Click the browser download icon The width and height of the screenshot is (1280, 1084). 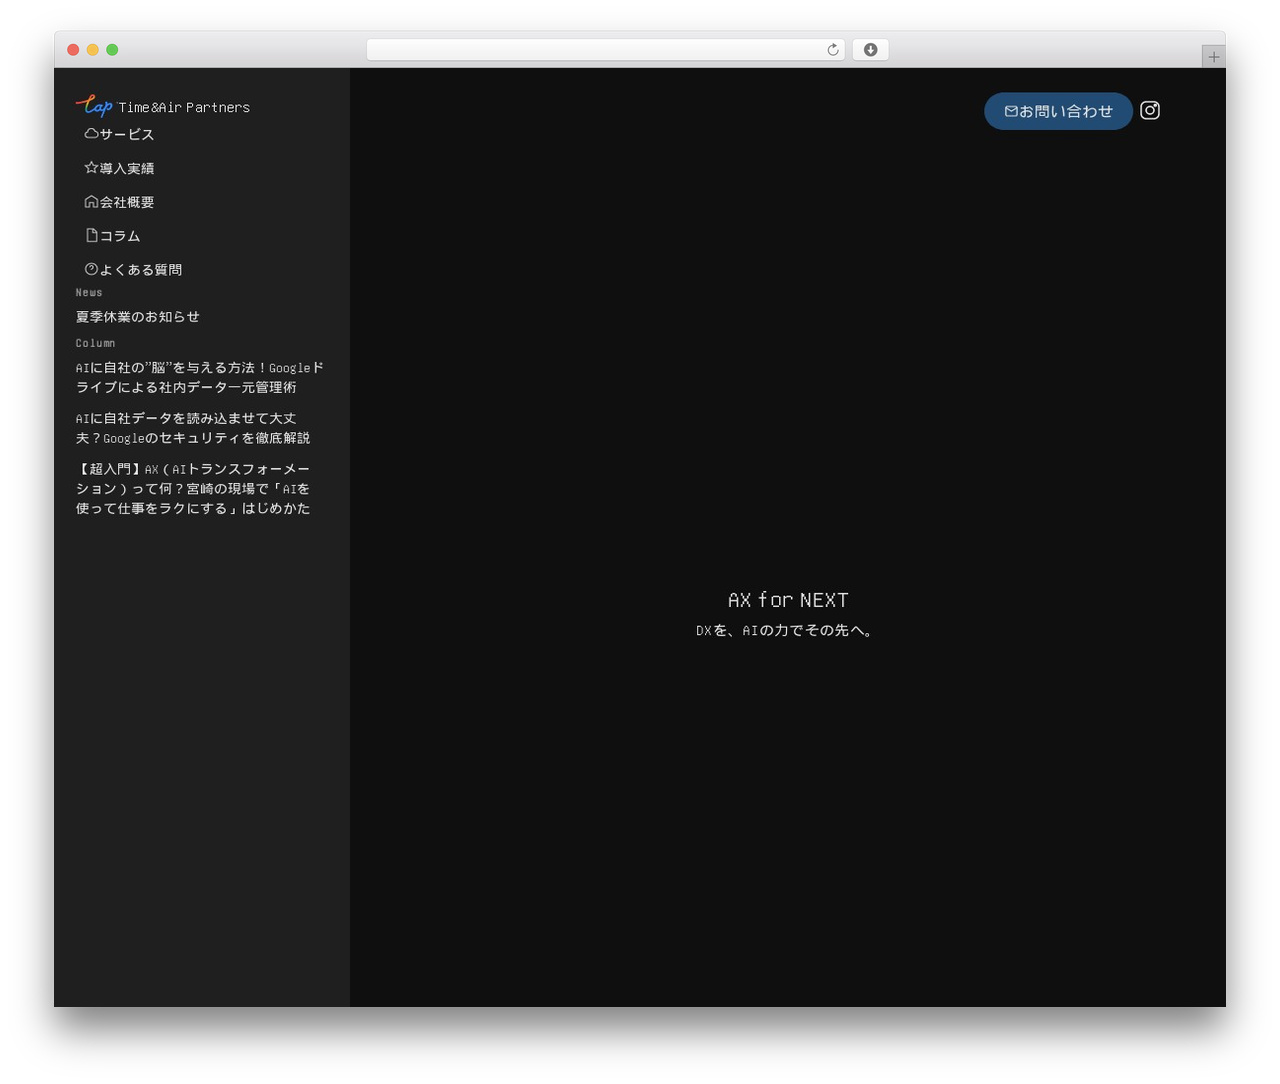pos(870,50)
